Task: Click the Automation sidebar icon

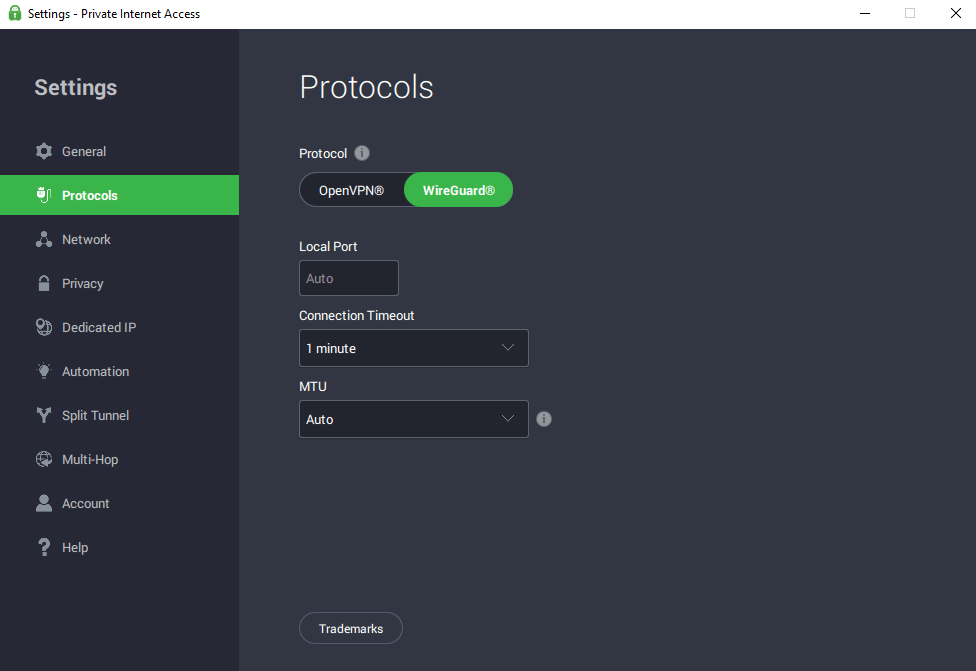Action: (44, 371)
